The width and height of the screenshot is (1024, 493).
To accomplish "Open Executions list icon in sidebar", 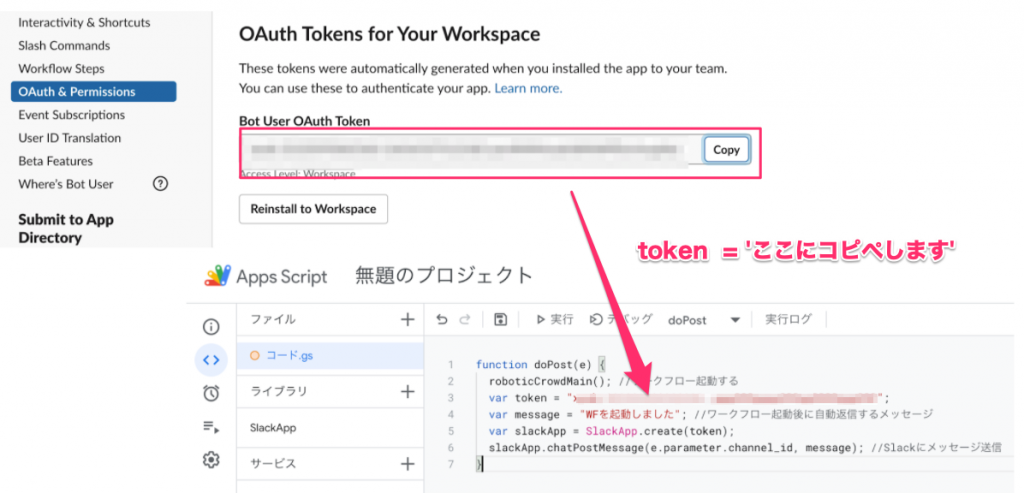I will click(211, 427).
